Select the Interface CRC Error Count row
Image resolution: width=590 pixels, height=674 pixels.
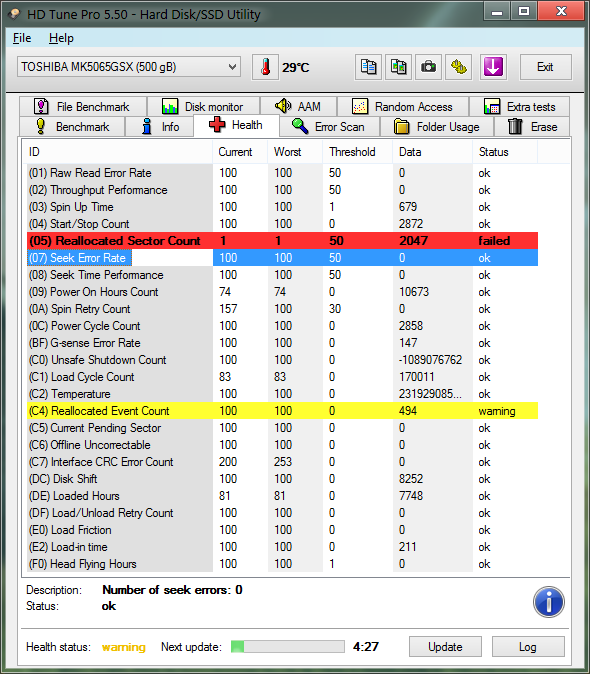[x=282, y=462]
